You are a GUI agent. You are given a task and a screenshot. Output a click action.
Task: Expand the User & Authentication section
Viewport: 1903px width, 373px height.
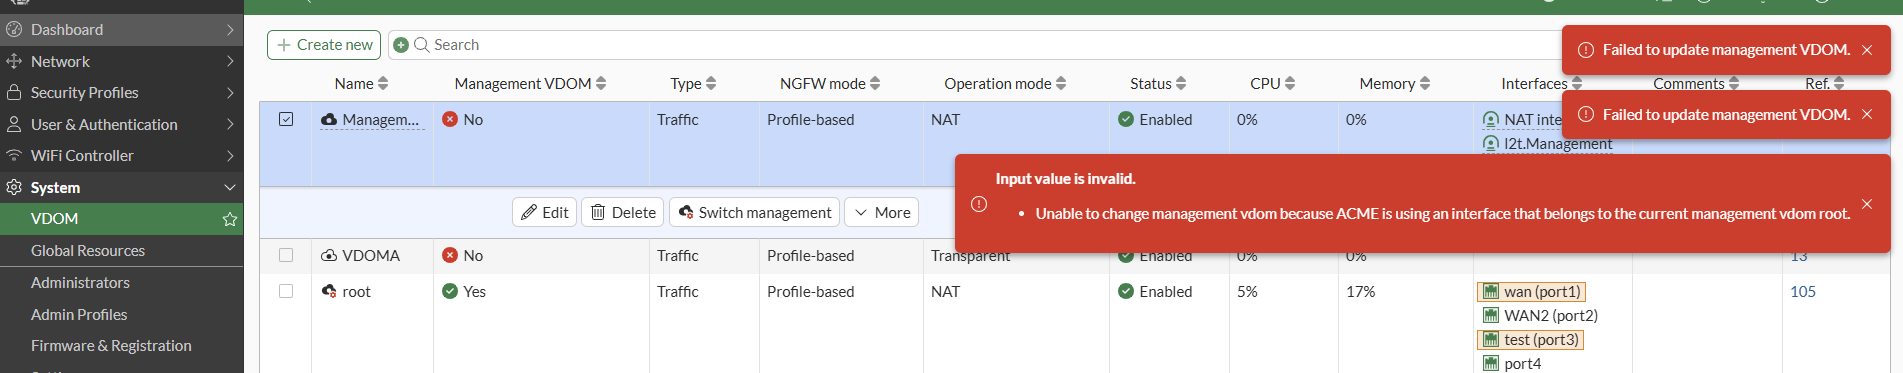(x=121, y=124)
